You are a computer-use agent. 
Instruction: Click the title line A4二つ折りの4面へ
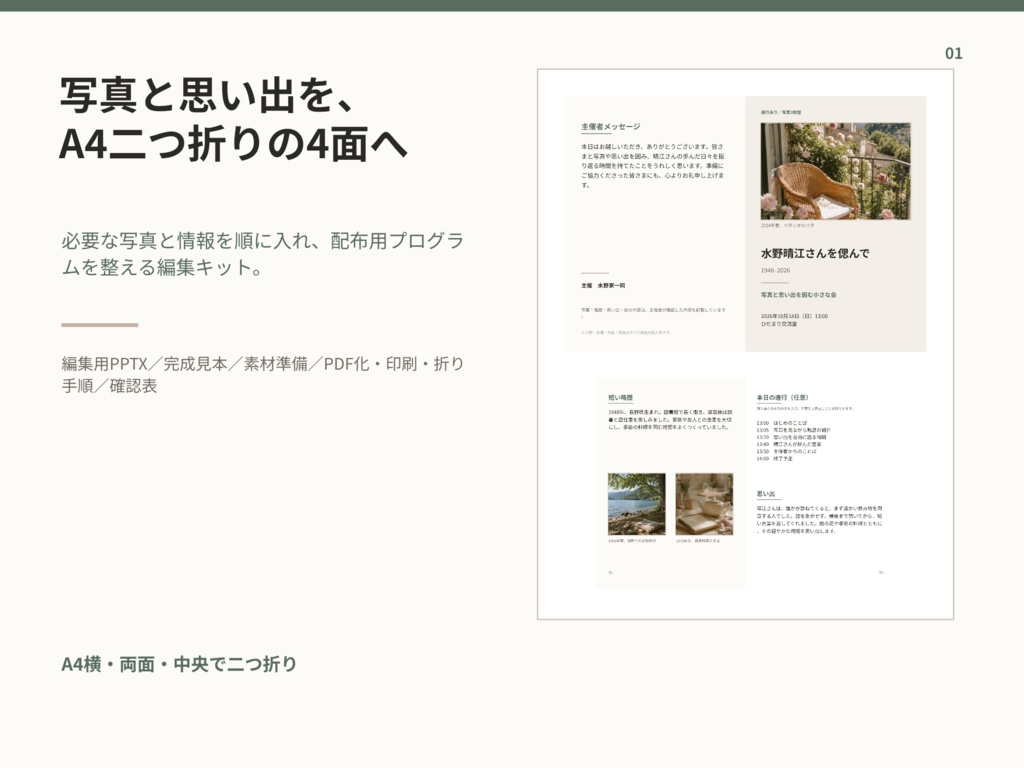tap(233, 144)
